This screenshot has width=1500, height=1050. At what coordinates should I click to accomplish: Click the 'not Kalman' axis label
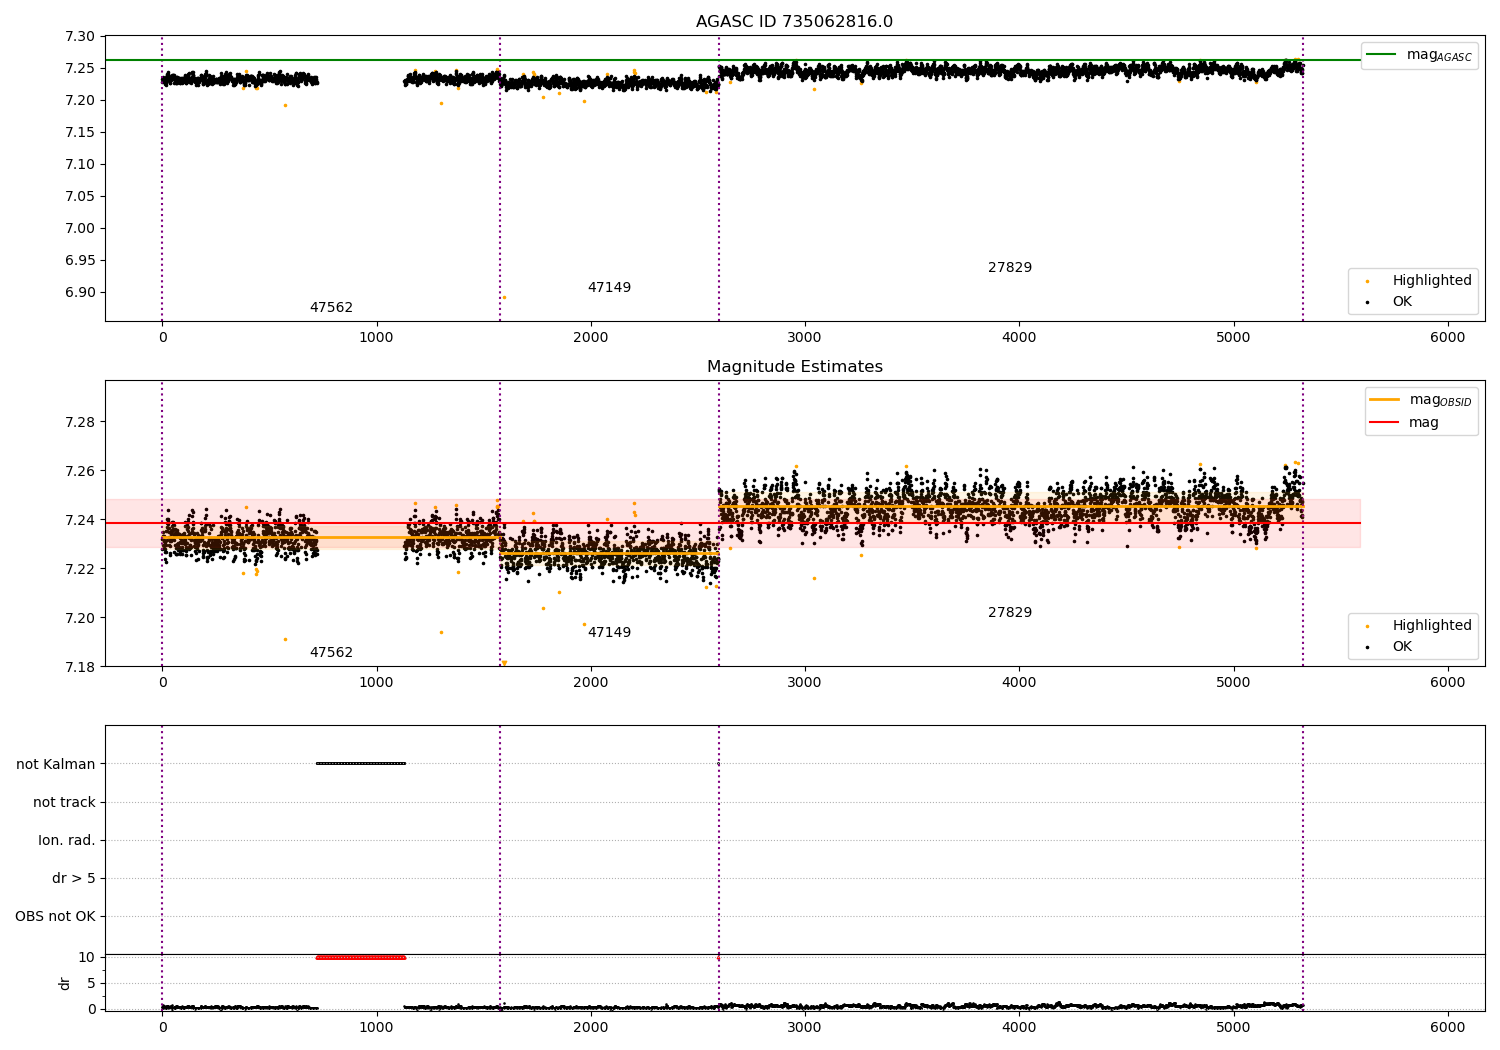[56, 764]
